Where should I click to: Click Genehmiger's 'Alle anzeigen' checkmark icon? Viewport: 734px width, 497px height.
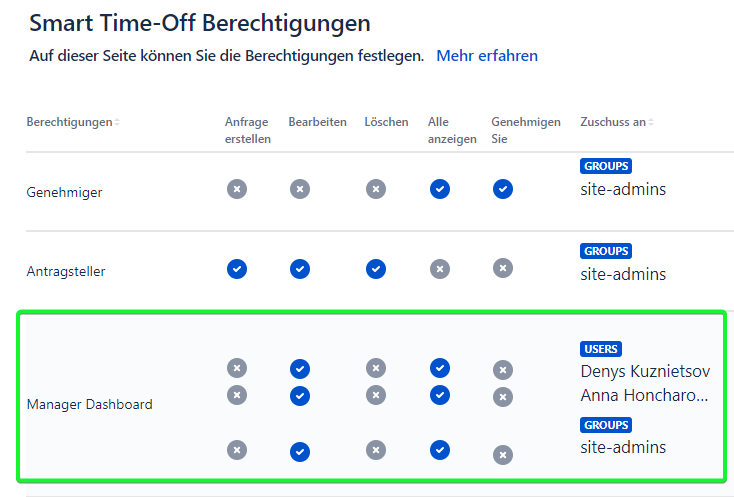(439, 189)
